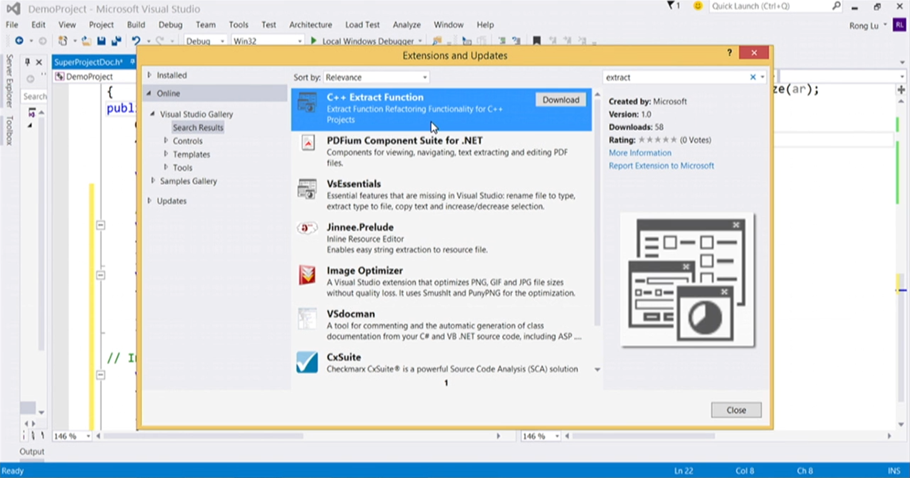Click the Save All toolbar icon

pyautogui.click(x=116, y=41)
